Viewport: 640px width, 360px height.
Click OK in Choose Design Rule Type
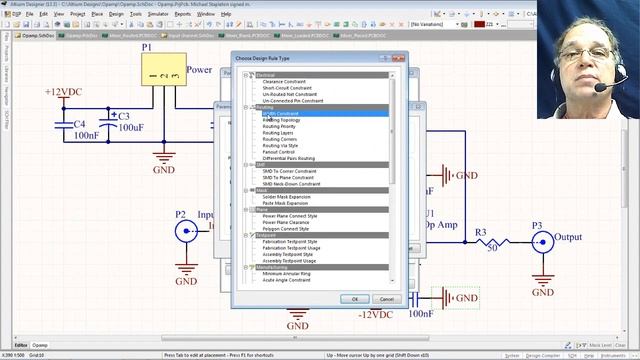355,299
